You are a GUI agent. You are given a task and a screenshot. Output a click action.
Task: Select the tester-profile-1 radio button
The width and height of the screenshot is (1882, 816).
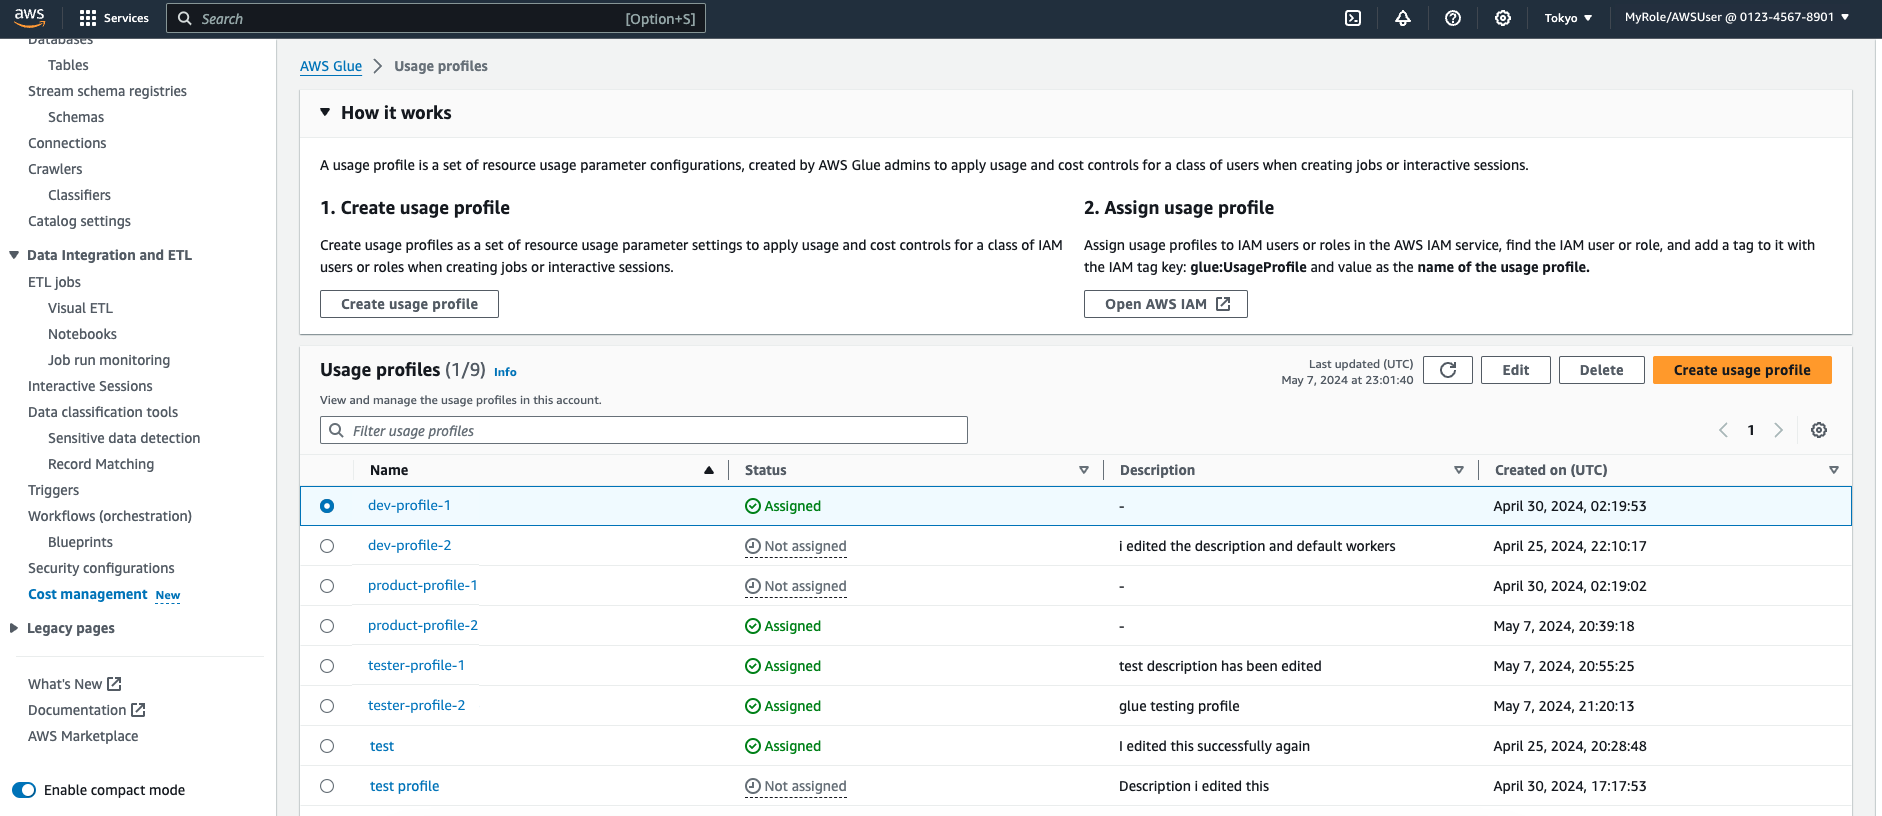tap(327, 666)
